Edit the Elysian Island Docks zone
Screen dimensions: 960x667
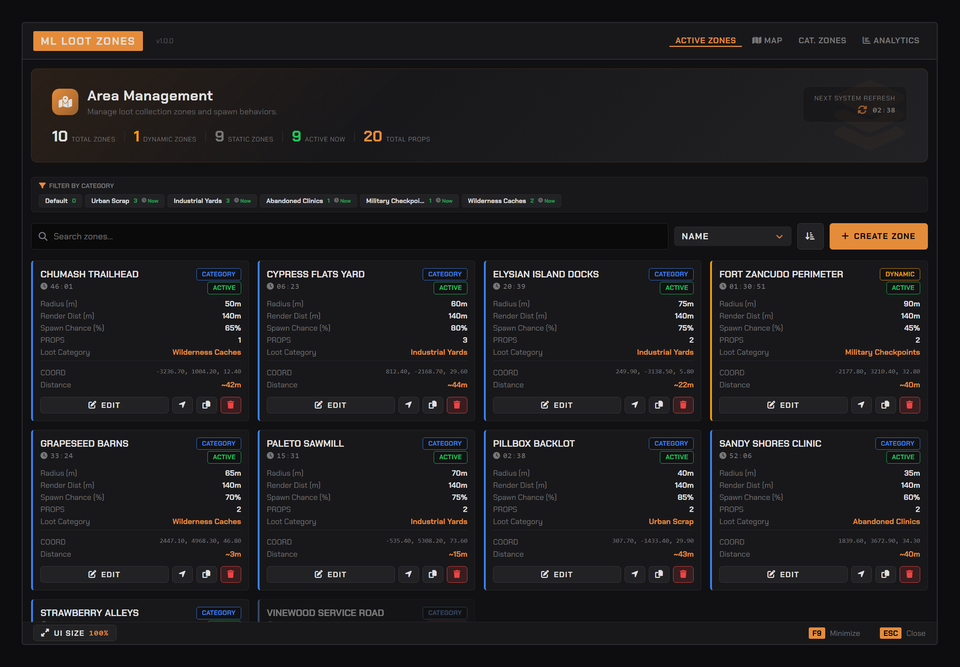coord(557,405)
